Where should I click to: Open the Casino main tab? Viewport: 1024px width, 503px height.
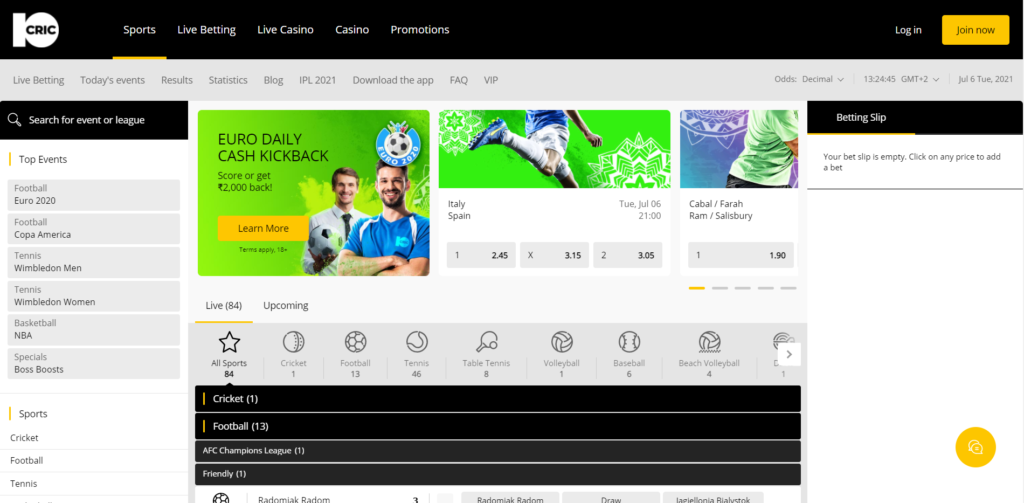[352, 29]
